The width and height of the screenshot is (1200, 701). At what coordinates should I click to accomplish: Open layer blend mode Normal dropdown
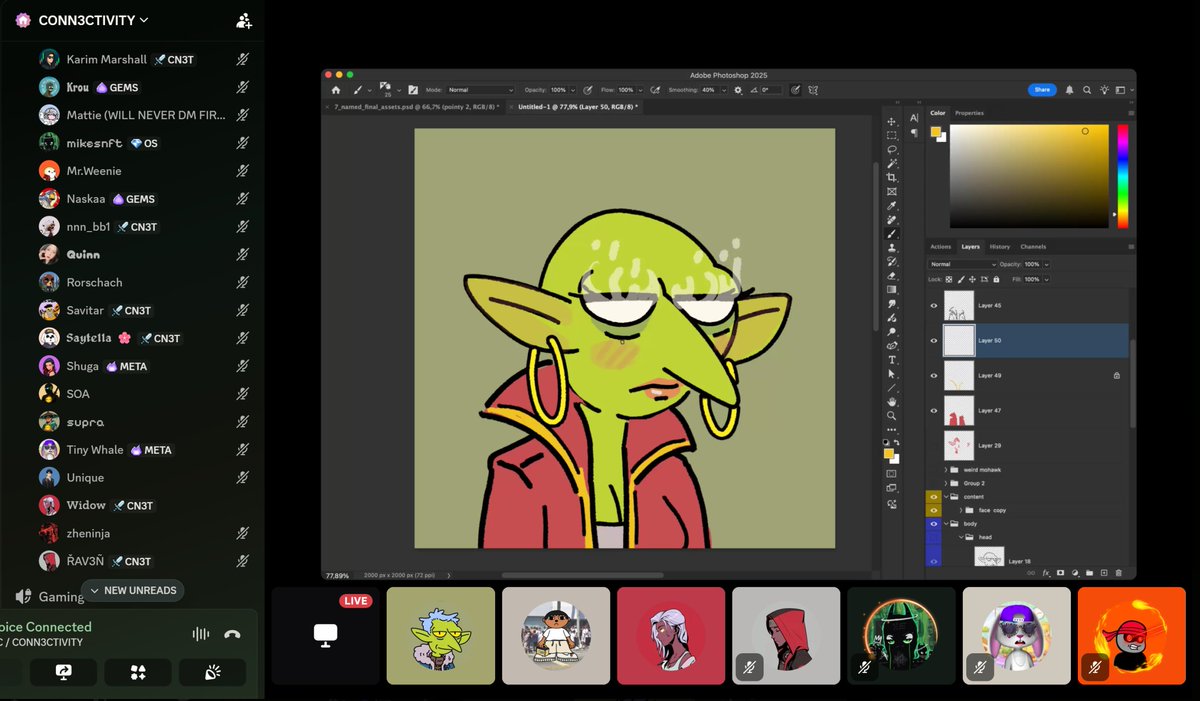(x=963, y=264)
